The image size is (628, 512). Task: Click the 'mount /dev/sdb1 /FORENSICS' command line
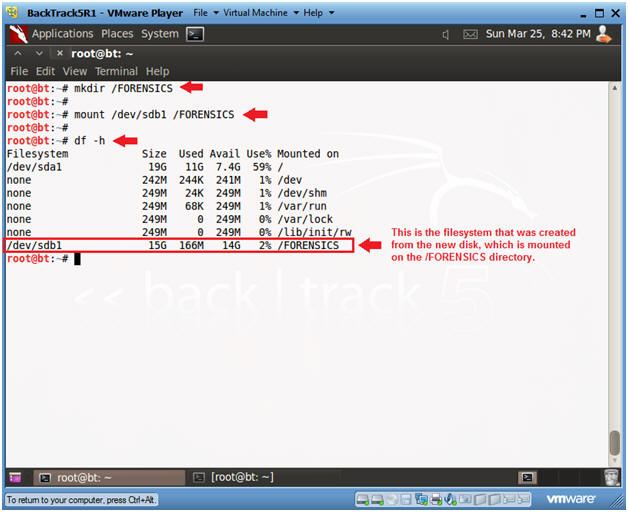(x=120, y=115)
